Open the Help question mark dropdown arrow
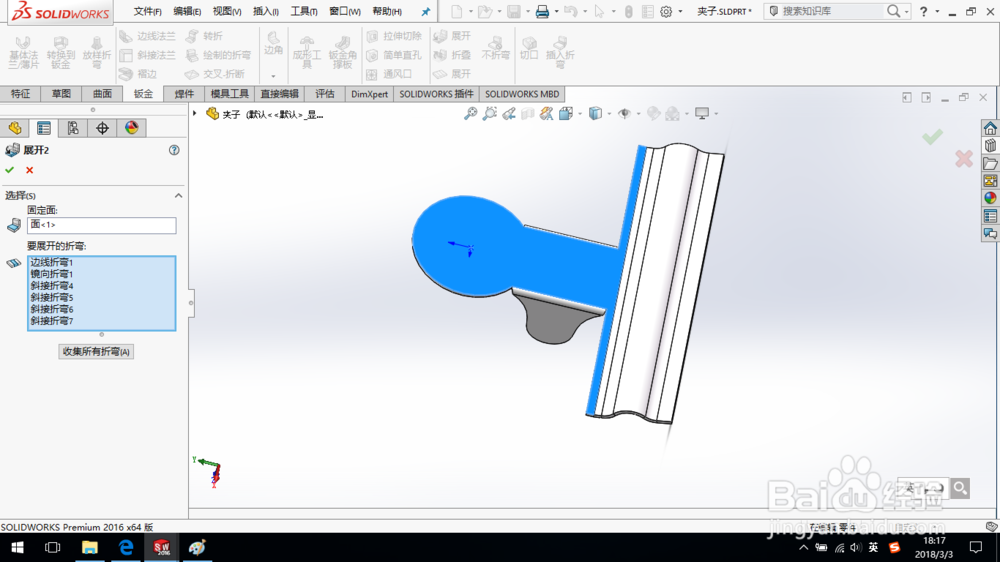 937,12
